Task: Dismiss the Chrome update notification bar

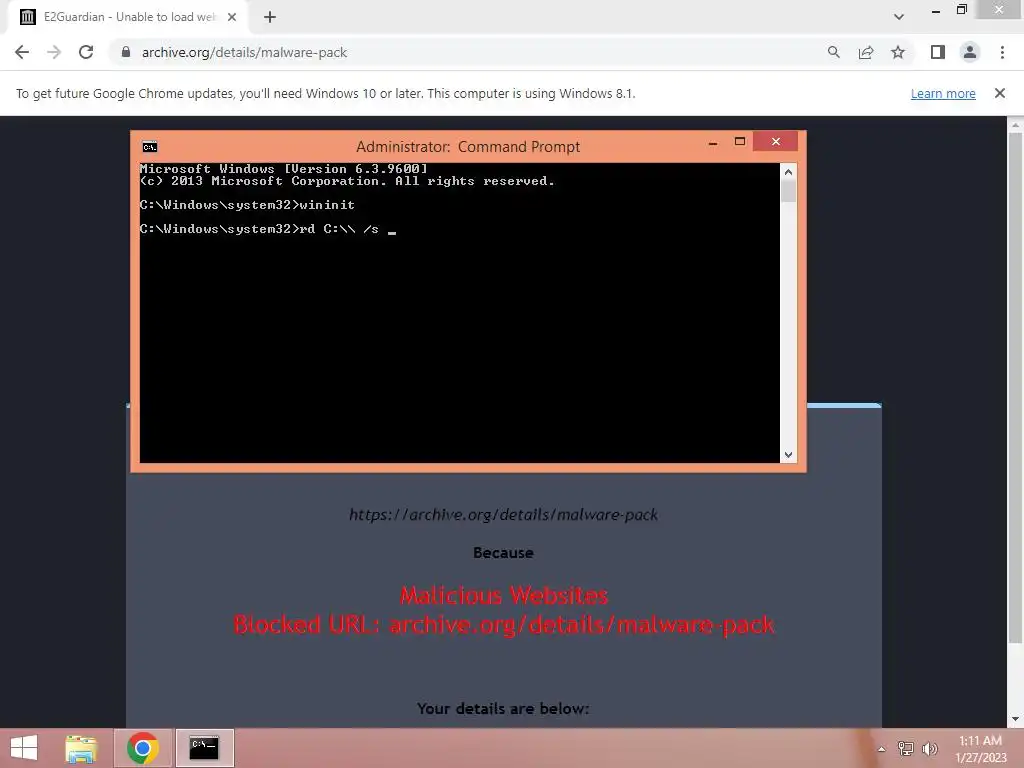Action: pos(1000,93)
